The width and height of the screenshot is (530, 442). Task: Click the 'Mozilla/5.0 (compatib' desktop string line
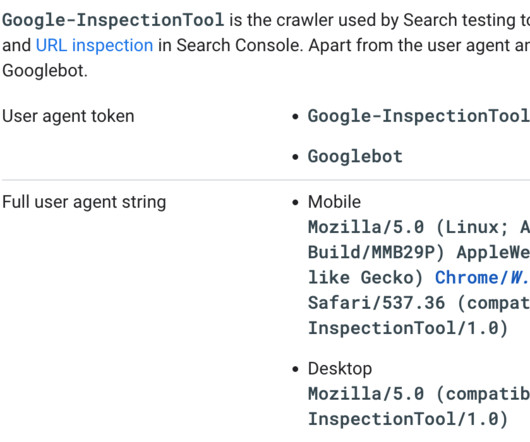pyautogui.click(x=419, y=394)
